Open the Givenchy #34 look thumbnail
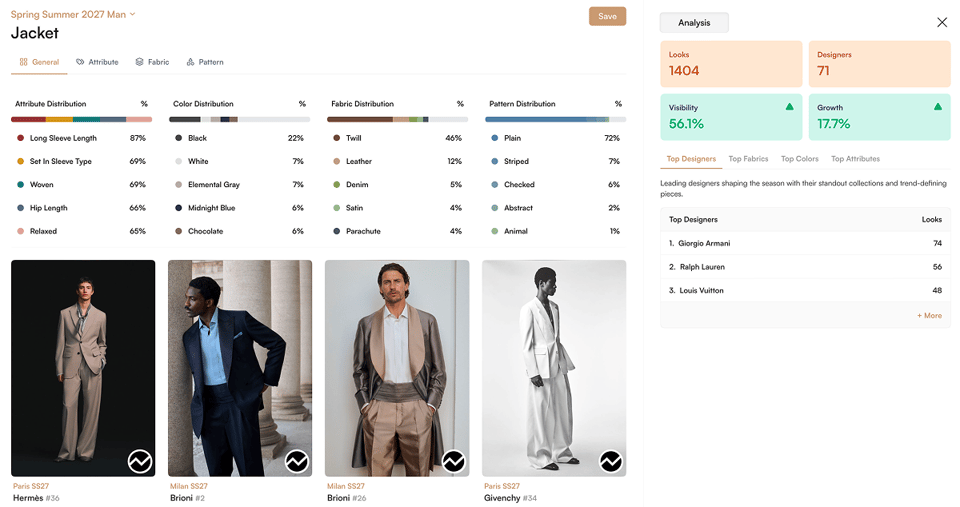This screenshot has height=507, width=960. pyautogui.click(x=554, y=368)
